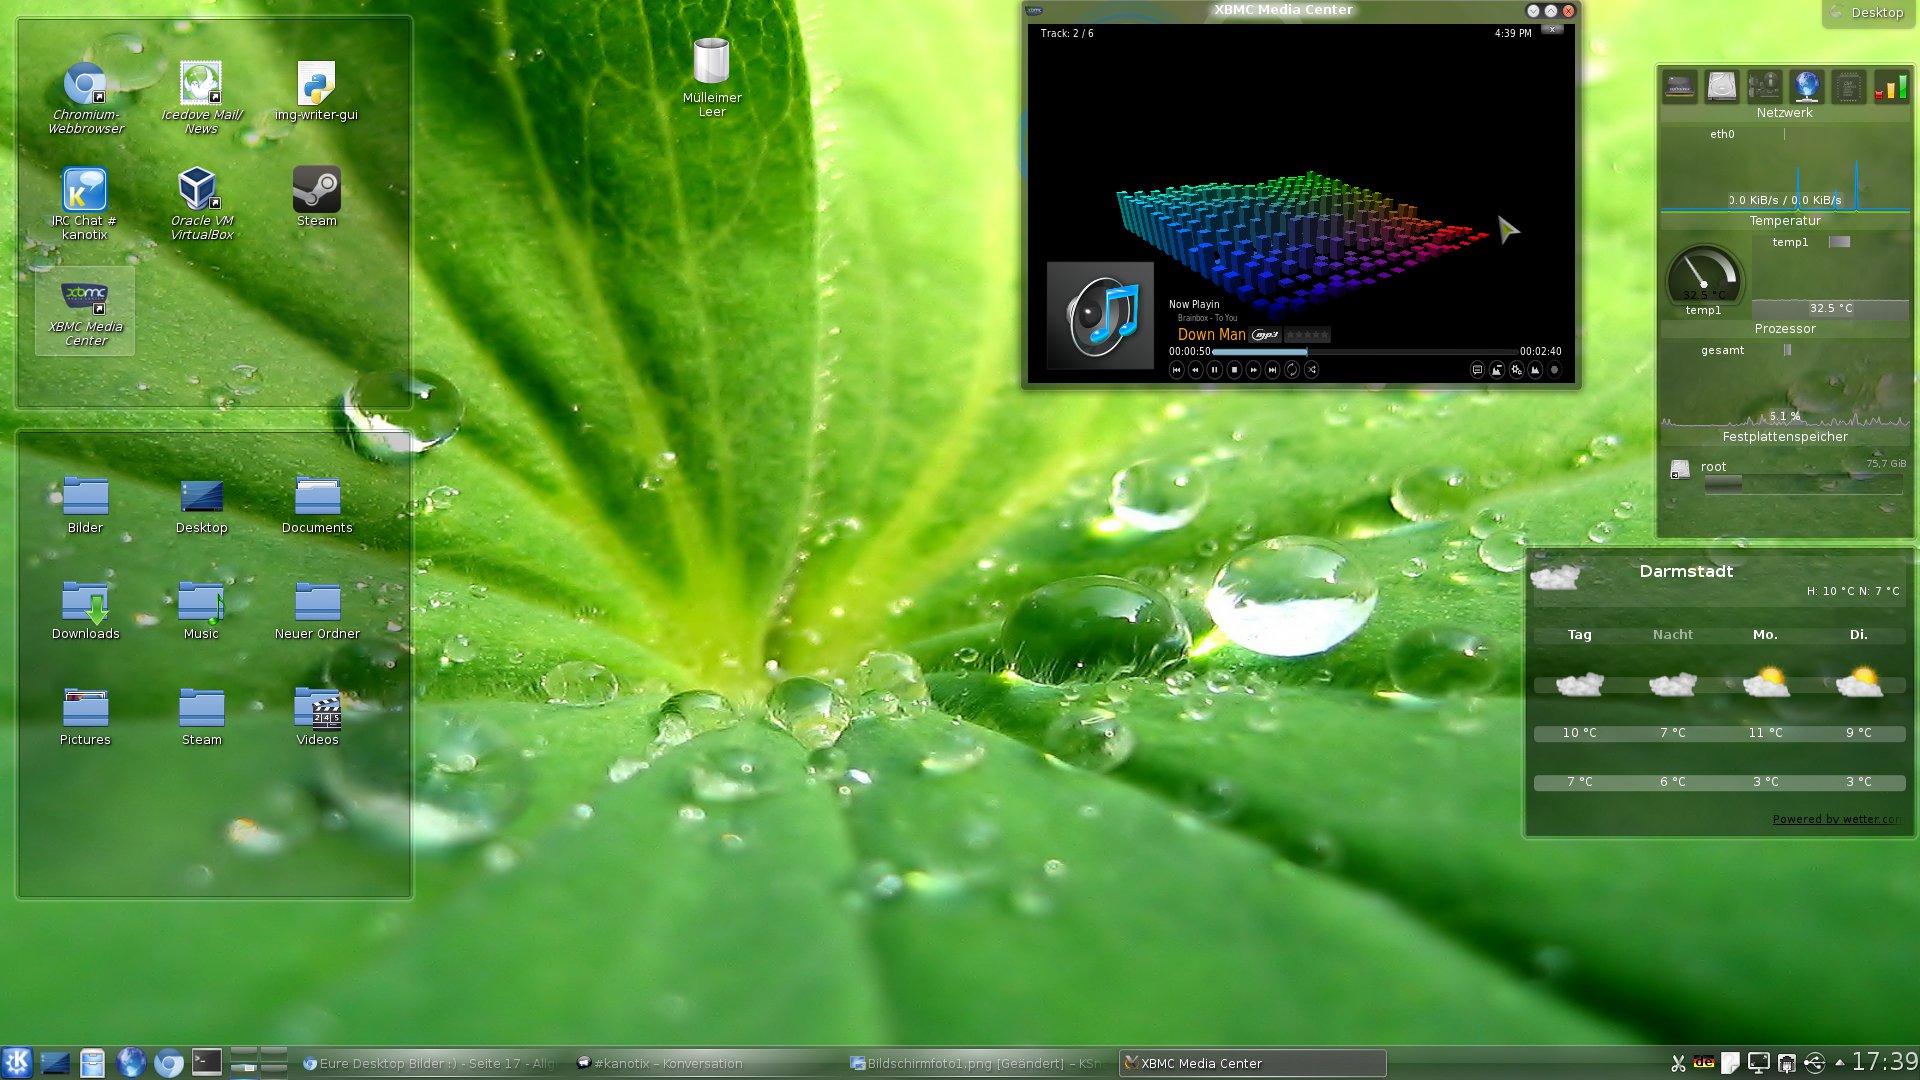Skip to next track in XBMC

[x=1272, y=370]
